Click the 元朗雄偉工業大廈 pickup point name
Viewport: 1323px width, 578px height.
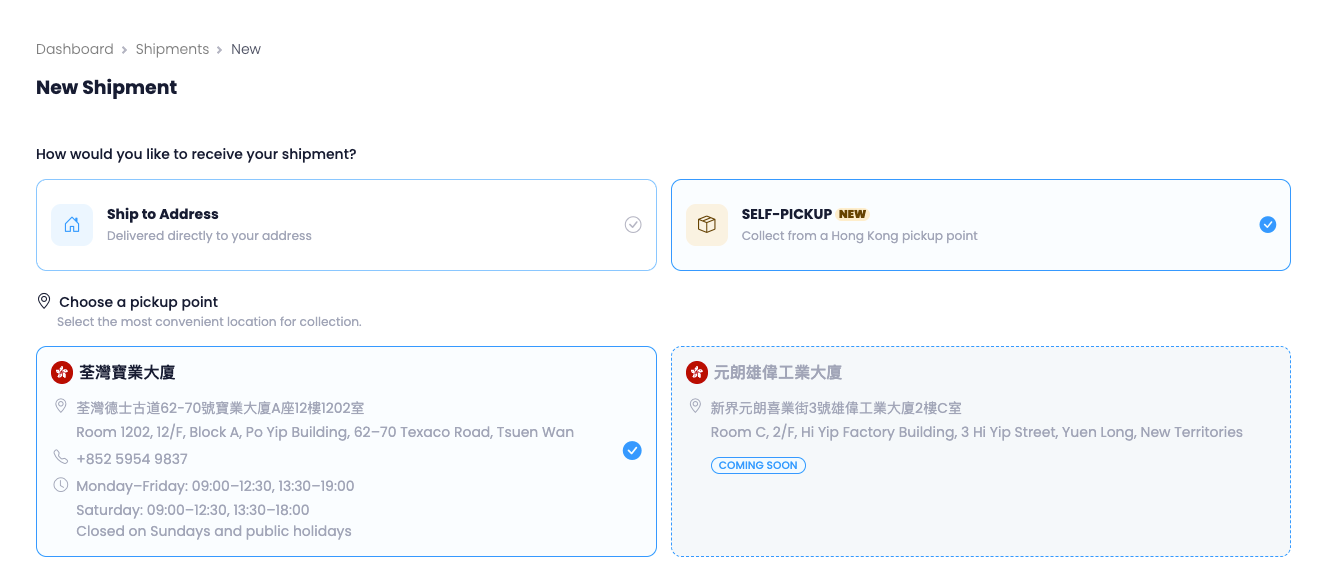point(777,372)
